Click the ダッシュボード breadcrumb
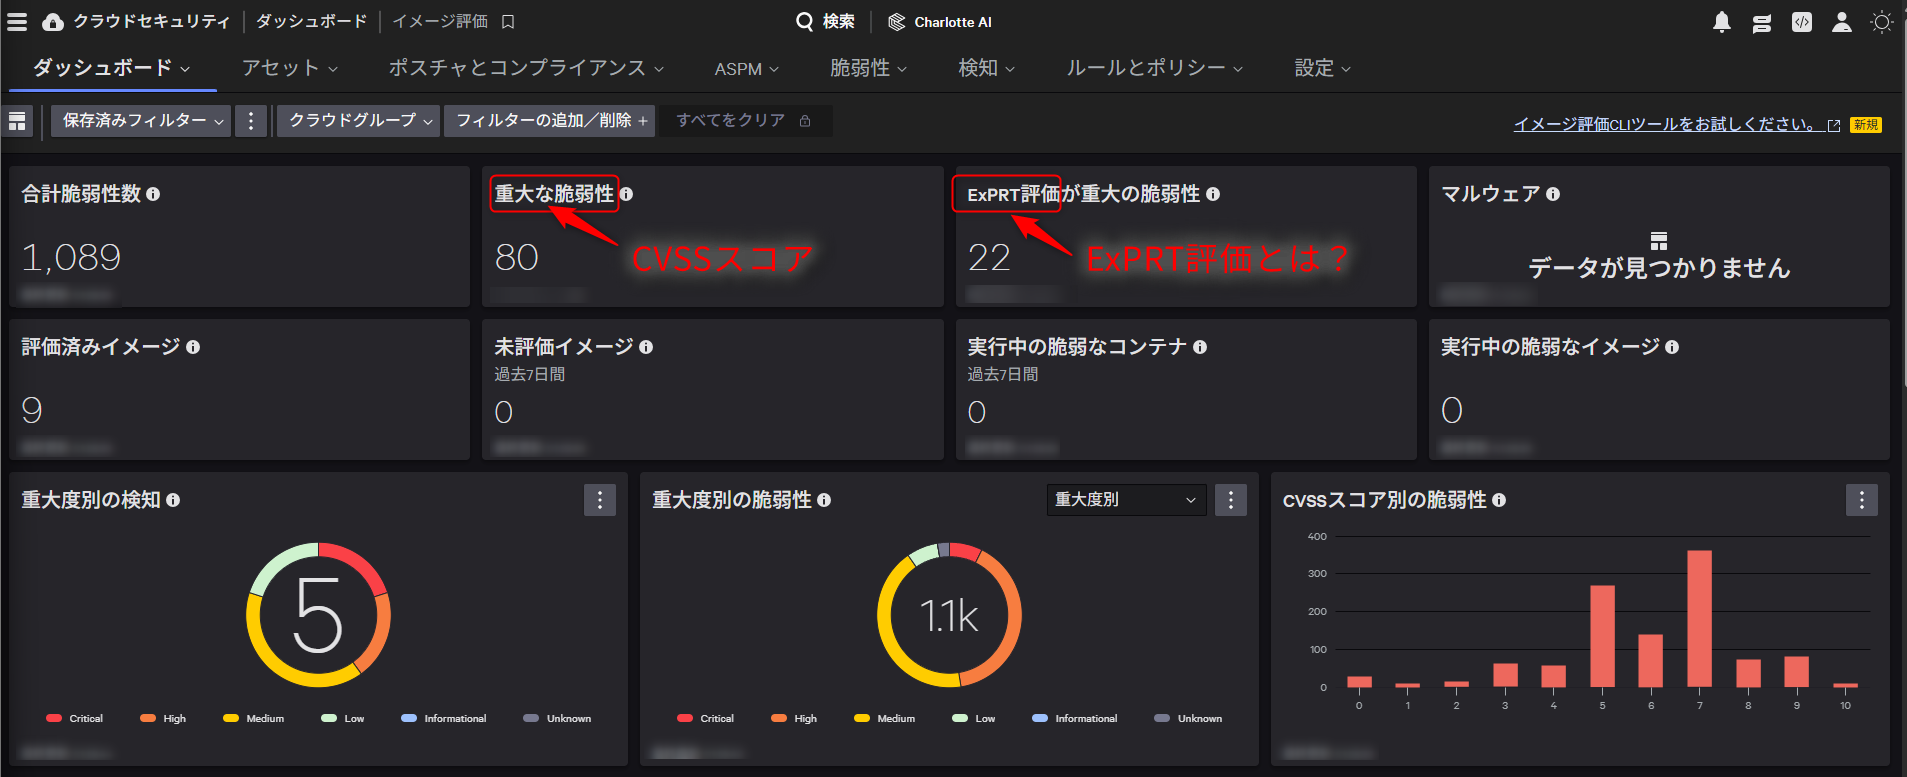The image size is (1907, 777). point(311,22)
